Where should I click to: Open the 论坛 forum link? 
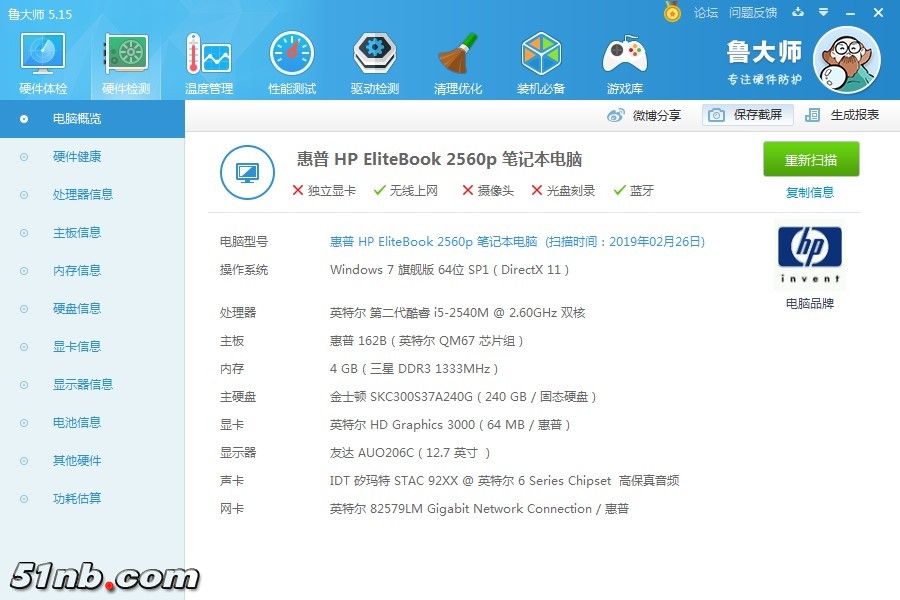[x=706, y=13]
